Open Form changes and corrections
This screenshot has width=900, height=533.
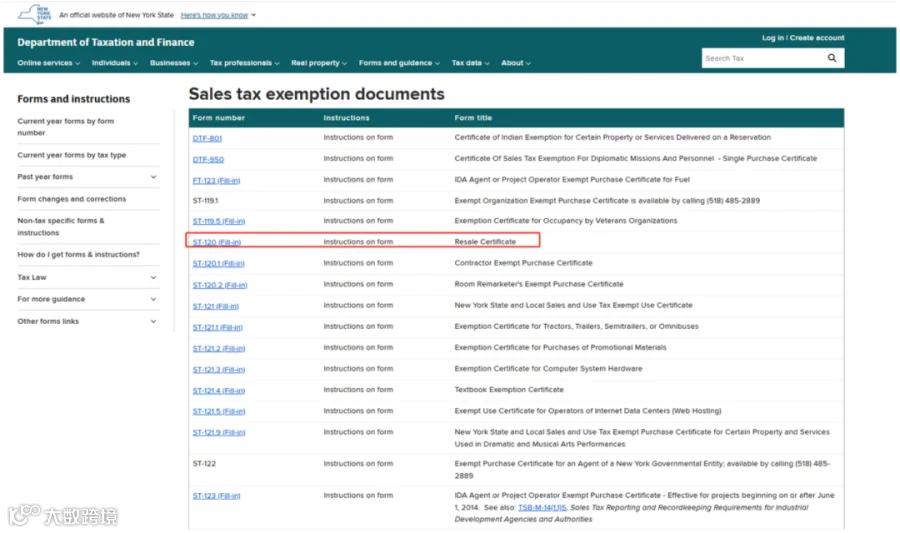[x=72, y=199]
